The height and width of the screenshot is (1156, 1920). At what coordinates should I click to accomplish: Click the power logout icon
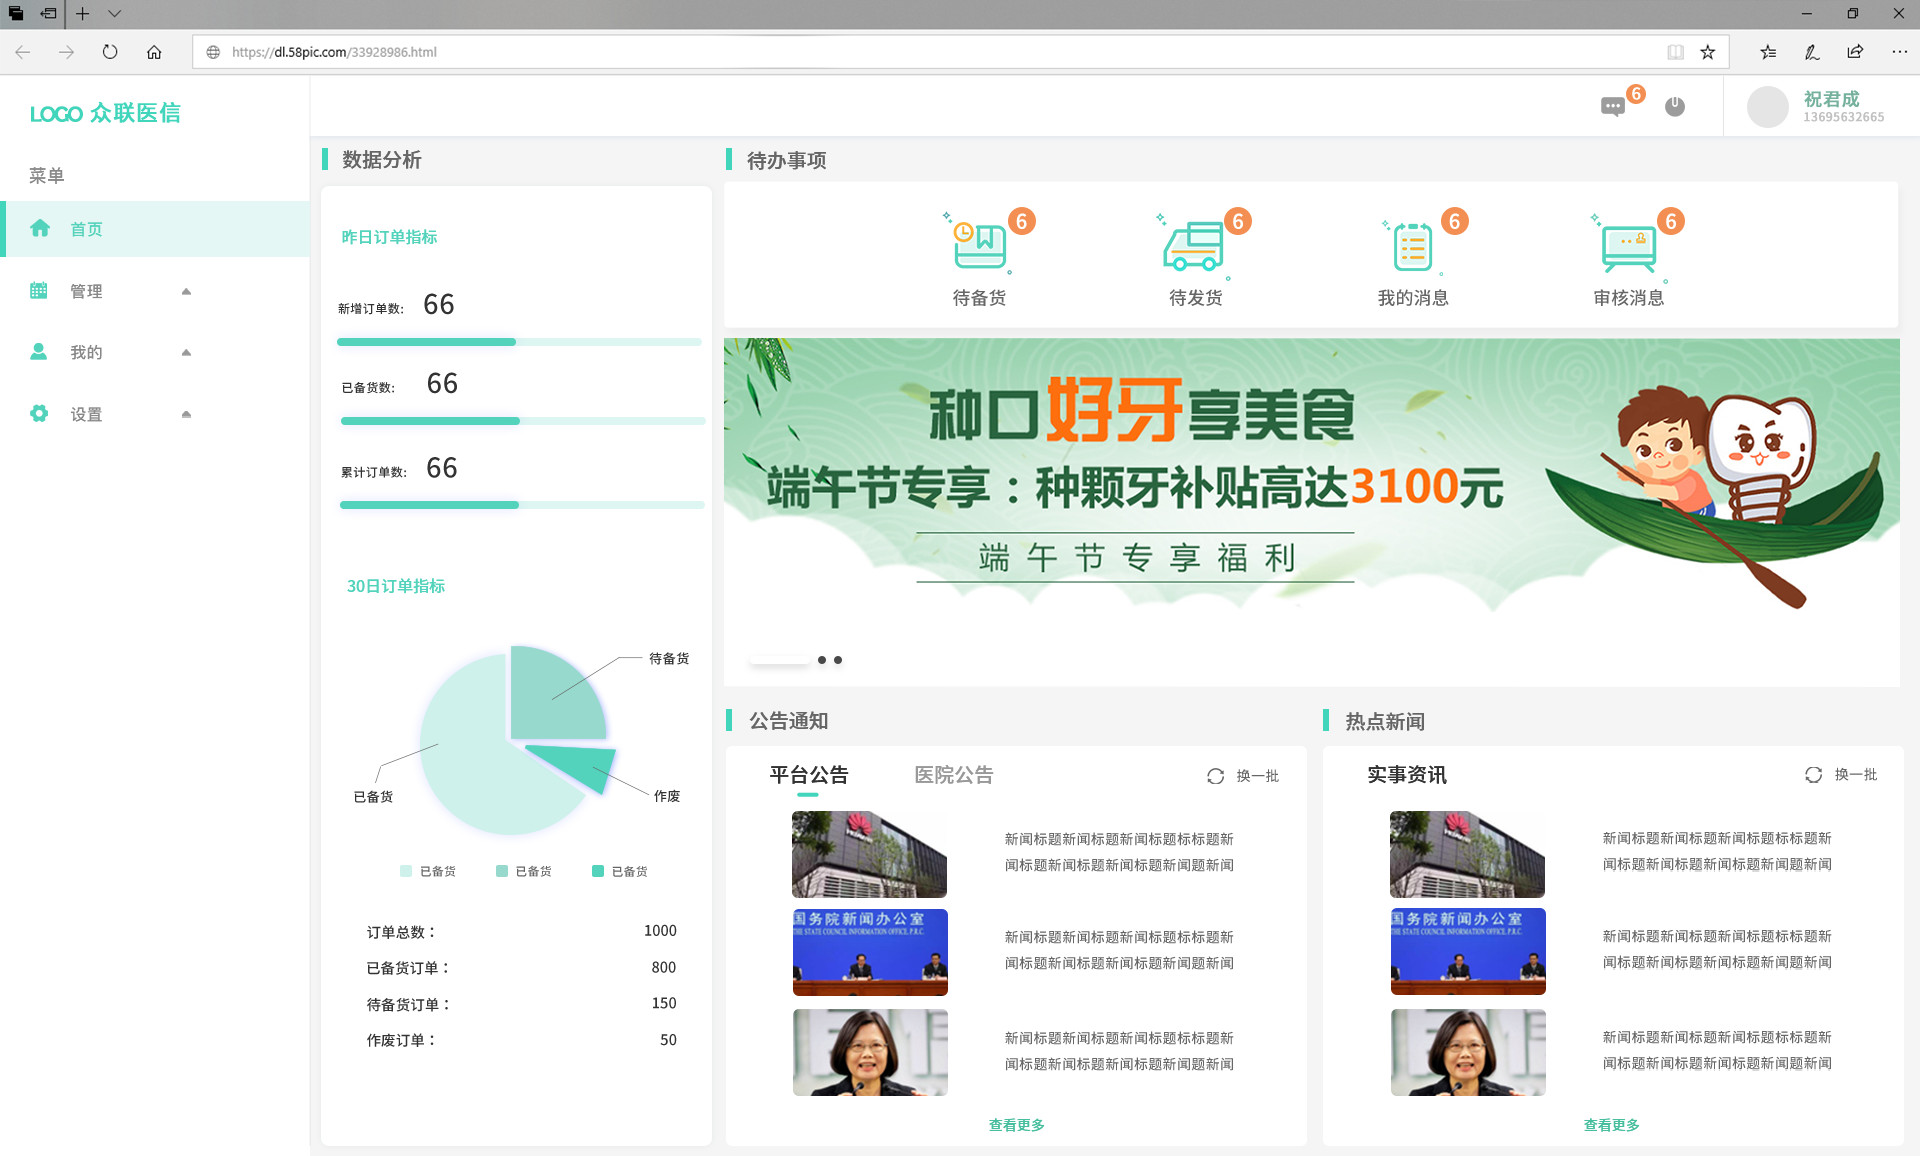click(x=1675, y=106)
